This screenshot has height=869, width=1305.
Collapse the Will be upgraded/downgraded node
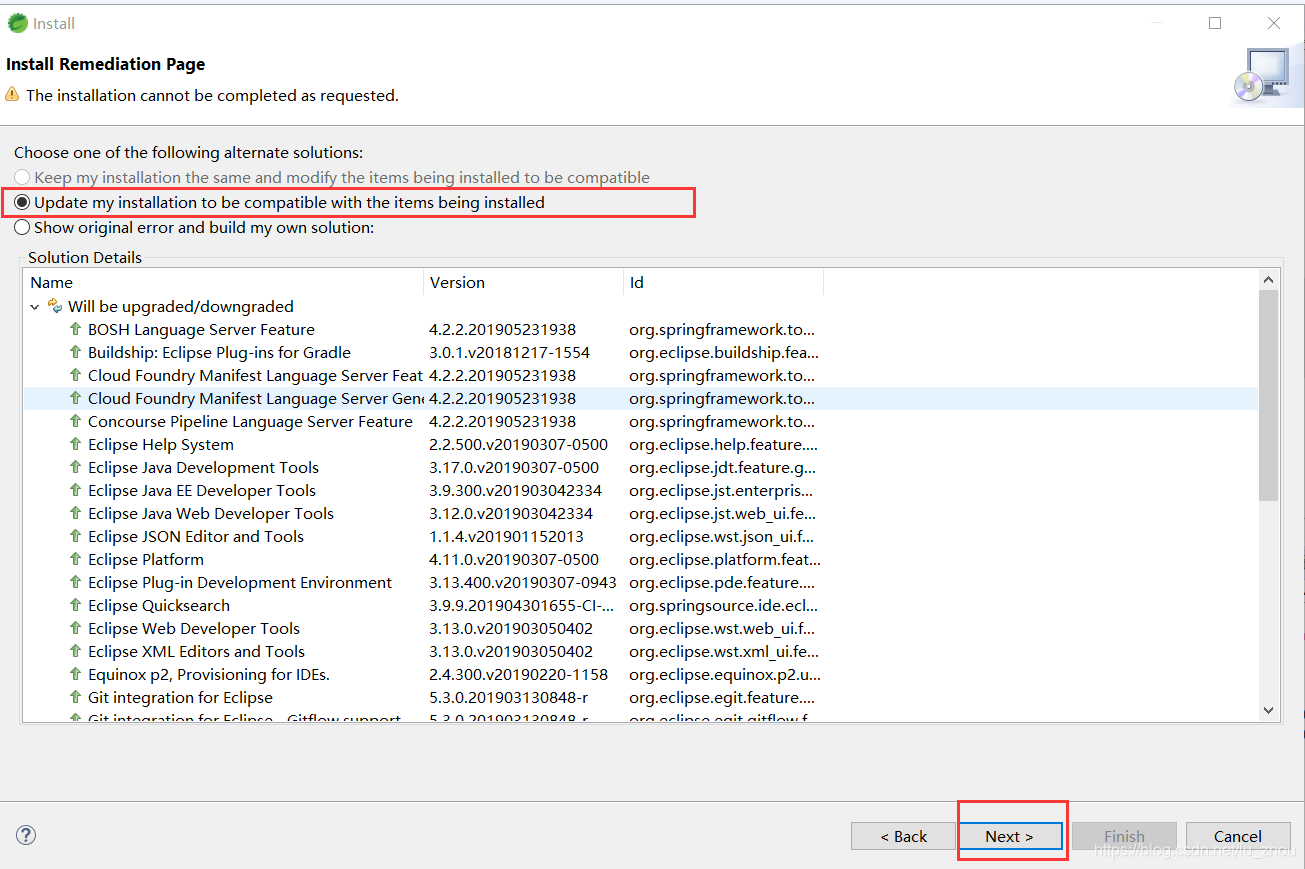(x=35, y=307)
